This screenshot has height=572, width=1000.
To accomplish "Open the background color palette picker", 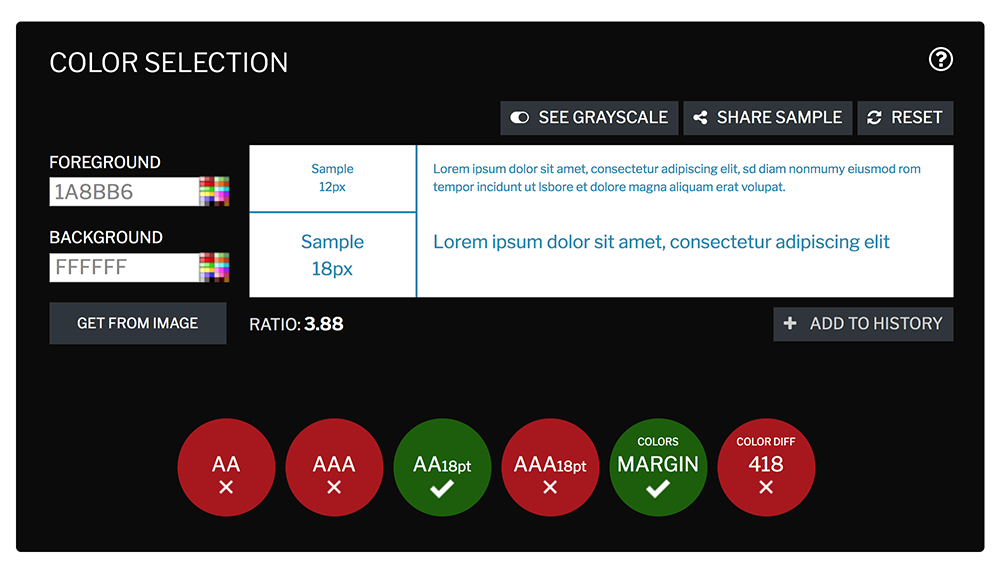I will coord(214,267).
